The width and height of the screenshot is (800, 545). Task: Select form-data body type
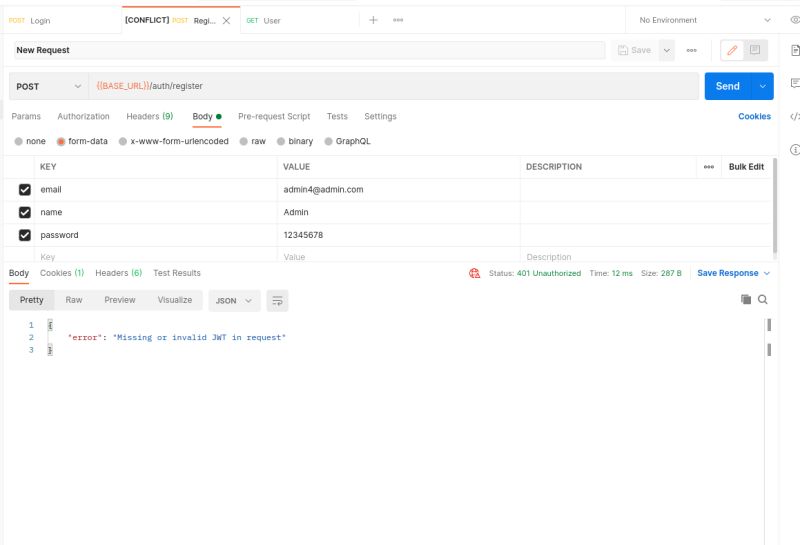61,141
